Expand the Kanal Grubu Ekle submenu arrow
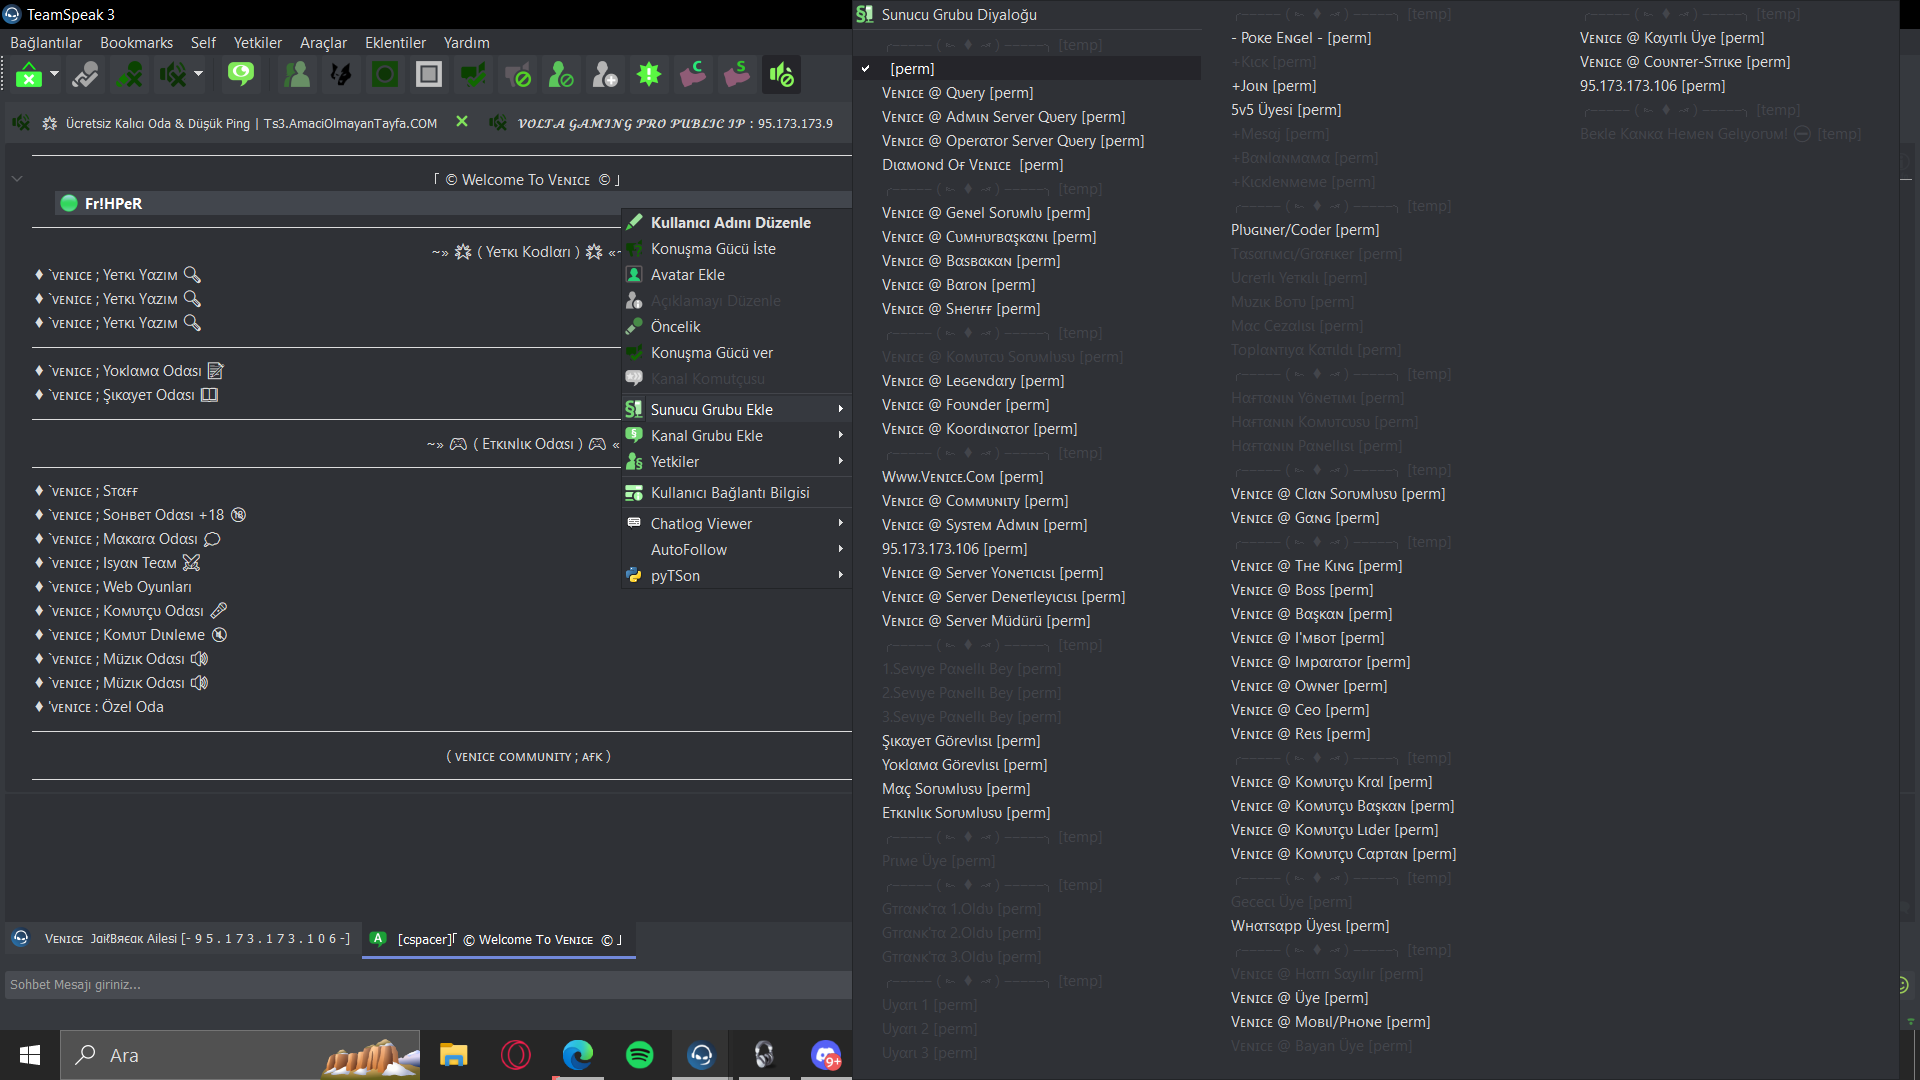The width and height of the screenshot is (1920, 1080). [840, 436]
